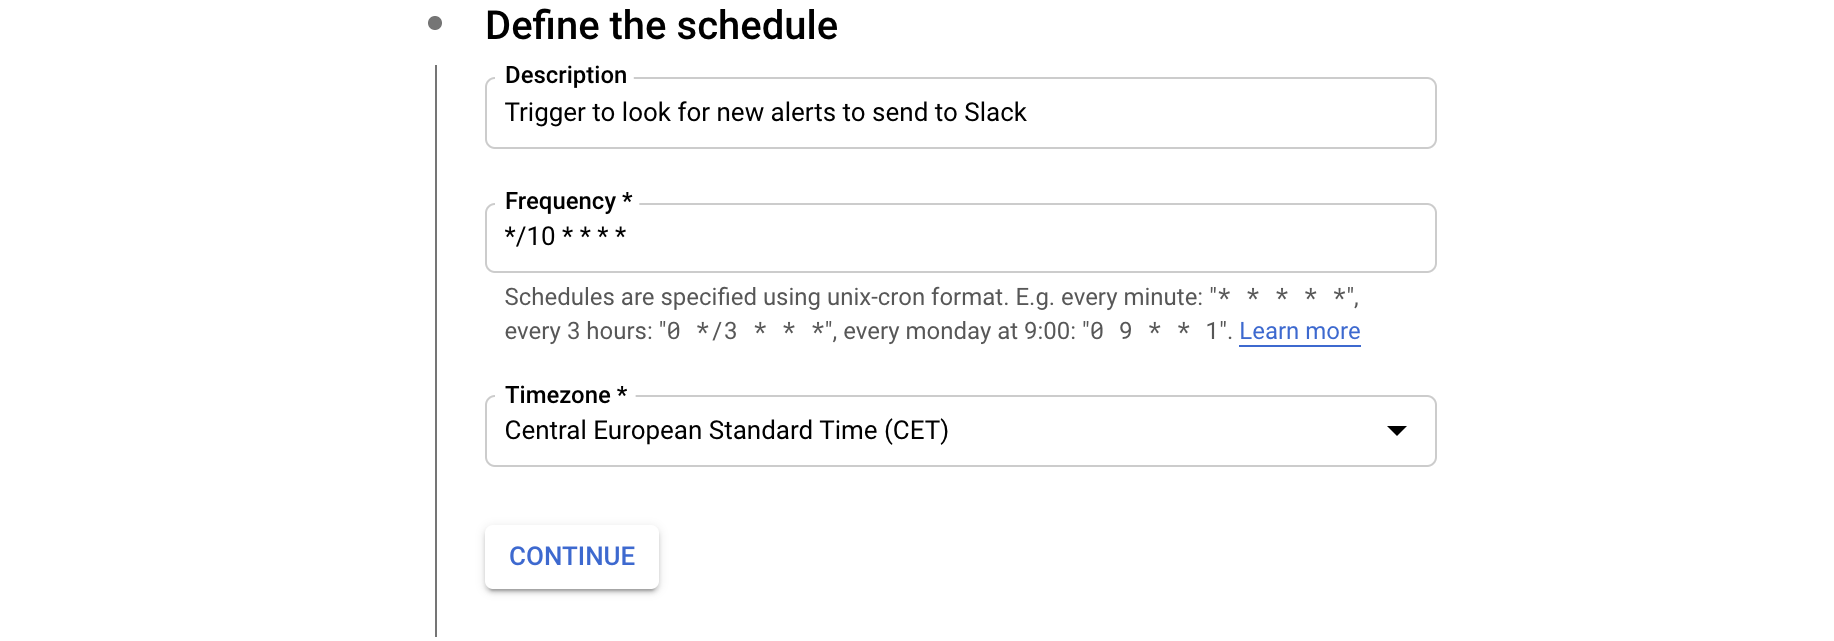Click the Description field label

[565, 75]
